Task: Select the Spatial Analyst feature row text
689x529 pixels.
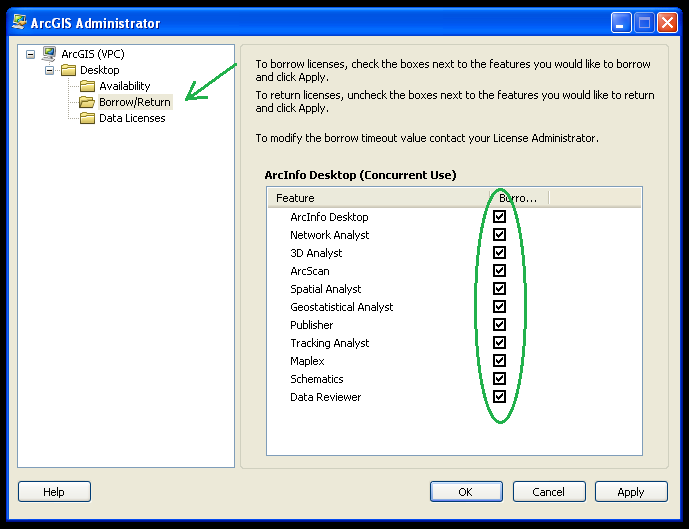Action: pyautogui.click(x=326, y=289)
